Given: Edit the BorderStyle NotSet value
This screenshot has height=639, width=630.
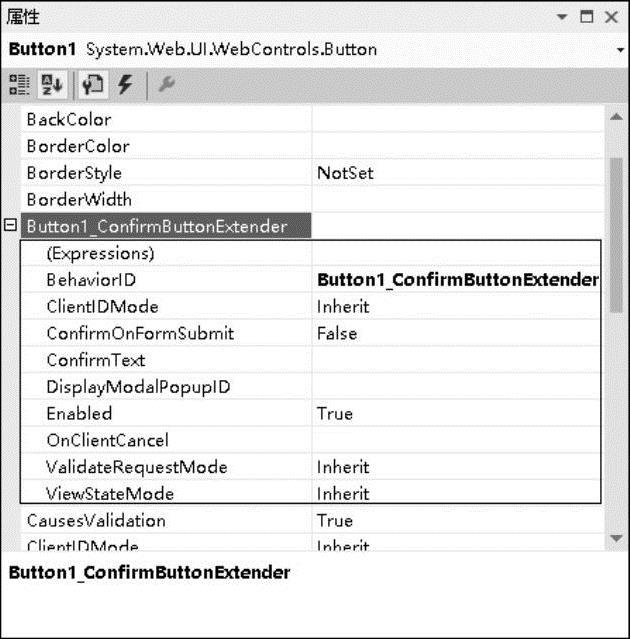Looking at the screenshot, I should click(457, 173).
